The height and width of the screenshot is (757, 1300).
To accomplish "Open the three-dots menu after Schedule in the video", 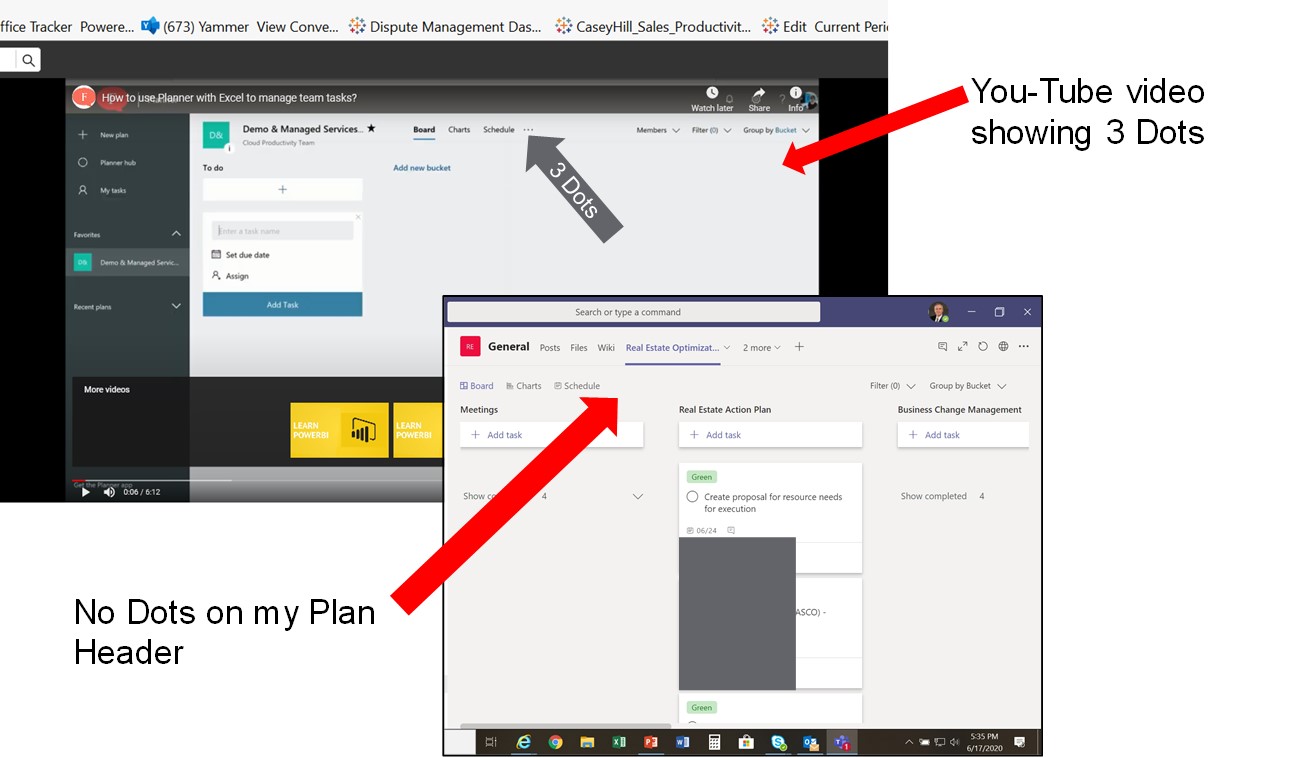I will click(528, 130).
